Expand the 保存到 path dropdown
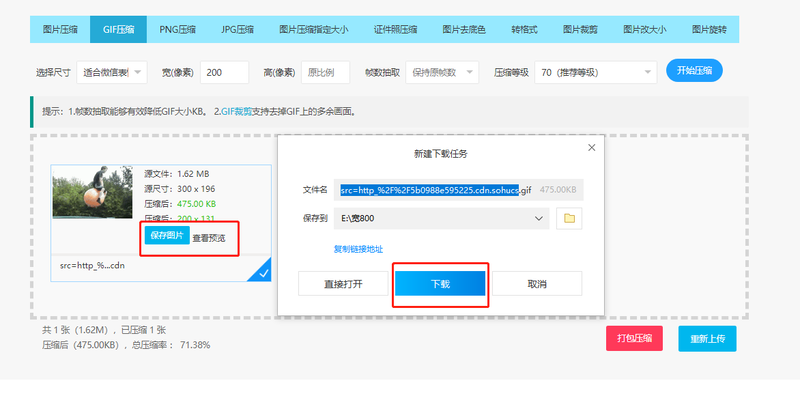800x409 pixels. (442, 218)
